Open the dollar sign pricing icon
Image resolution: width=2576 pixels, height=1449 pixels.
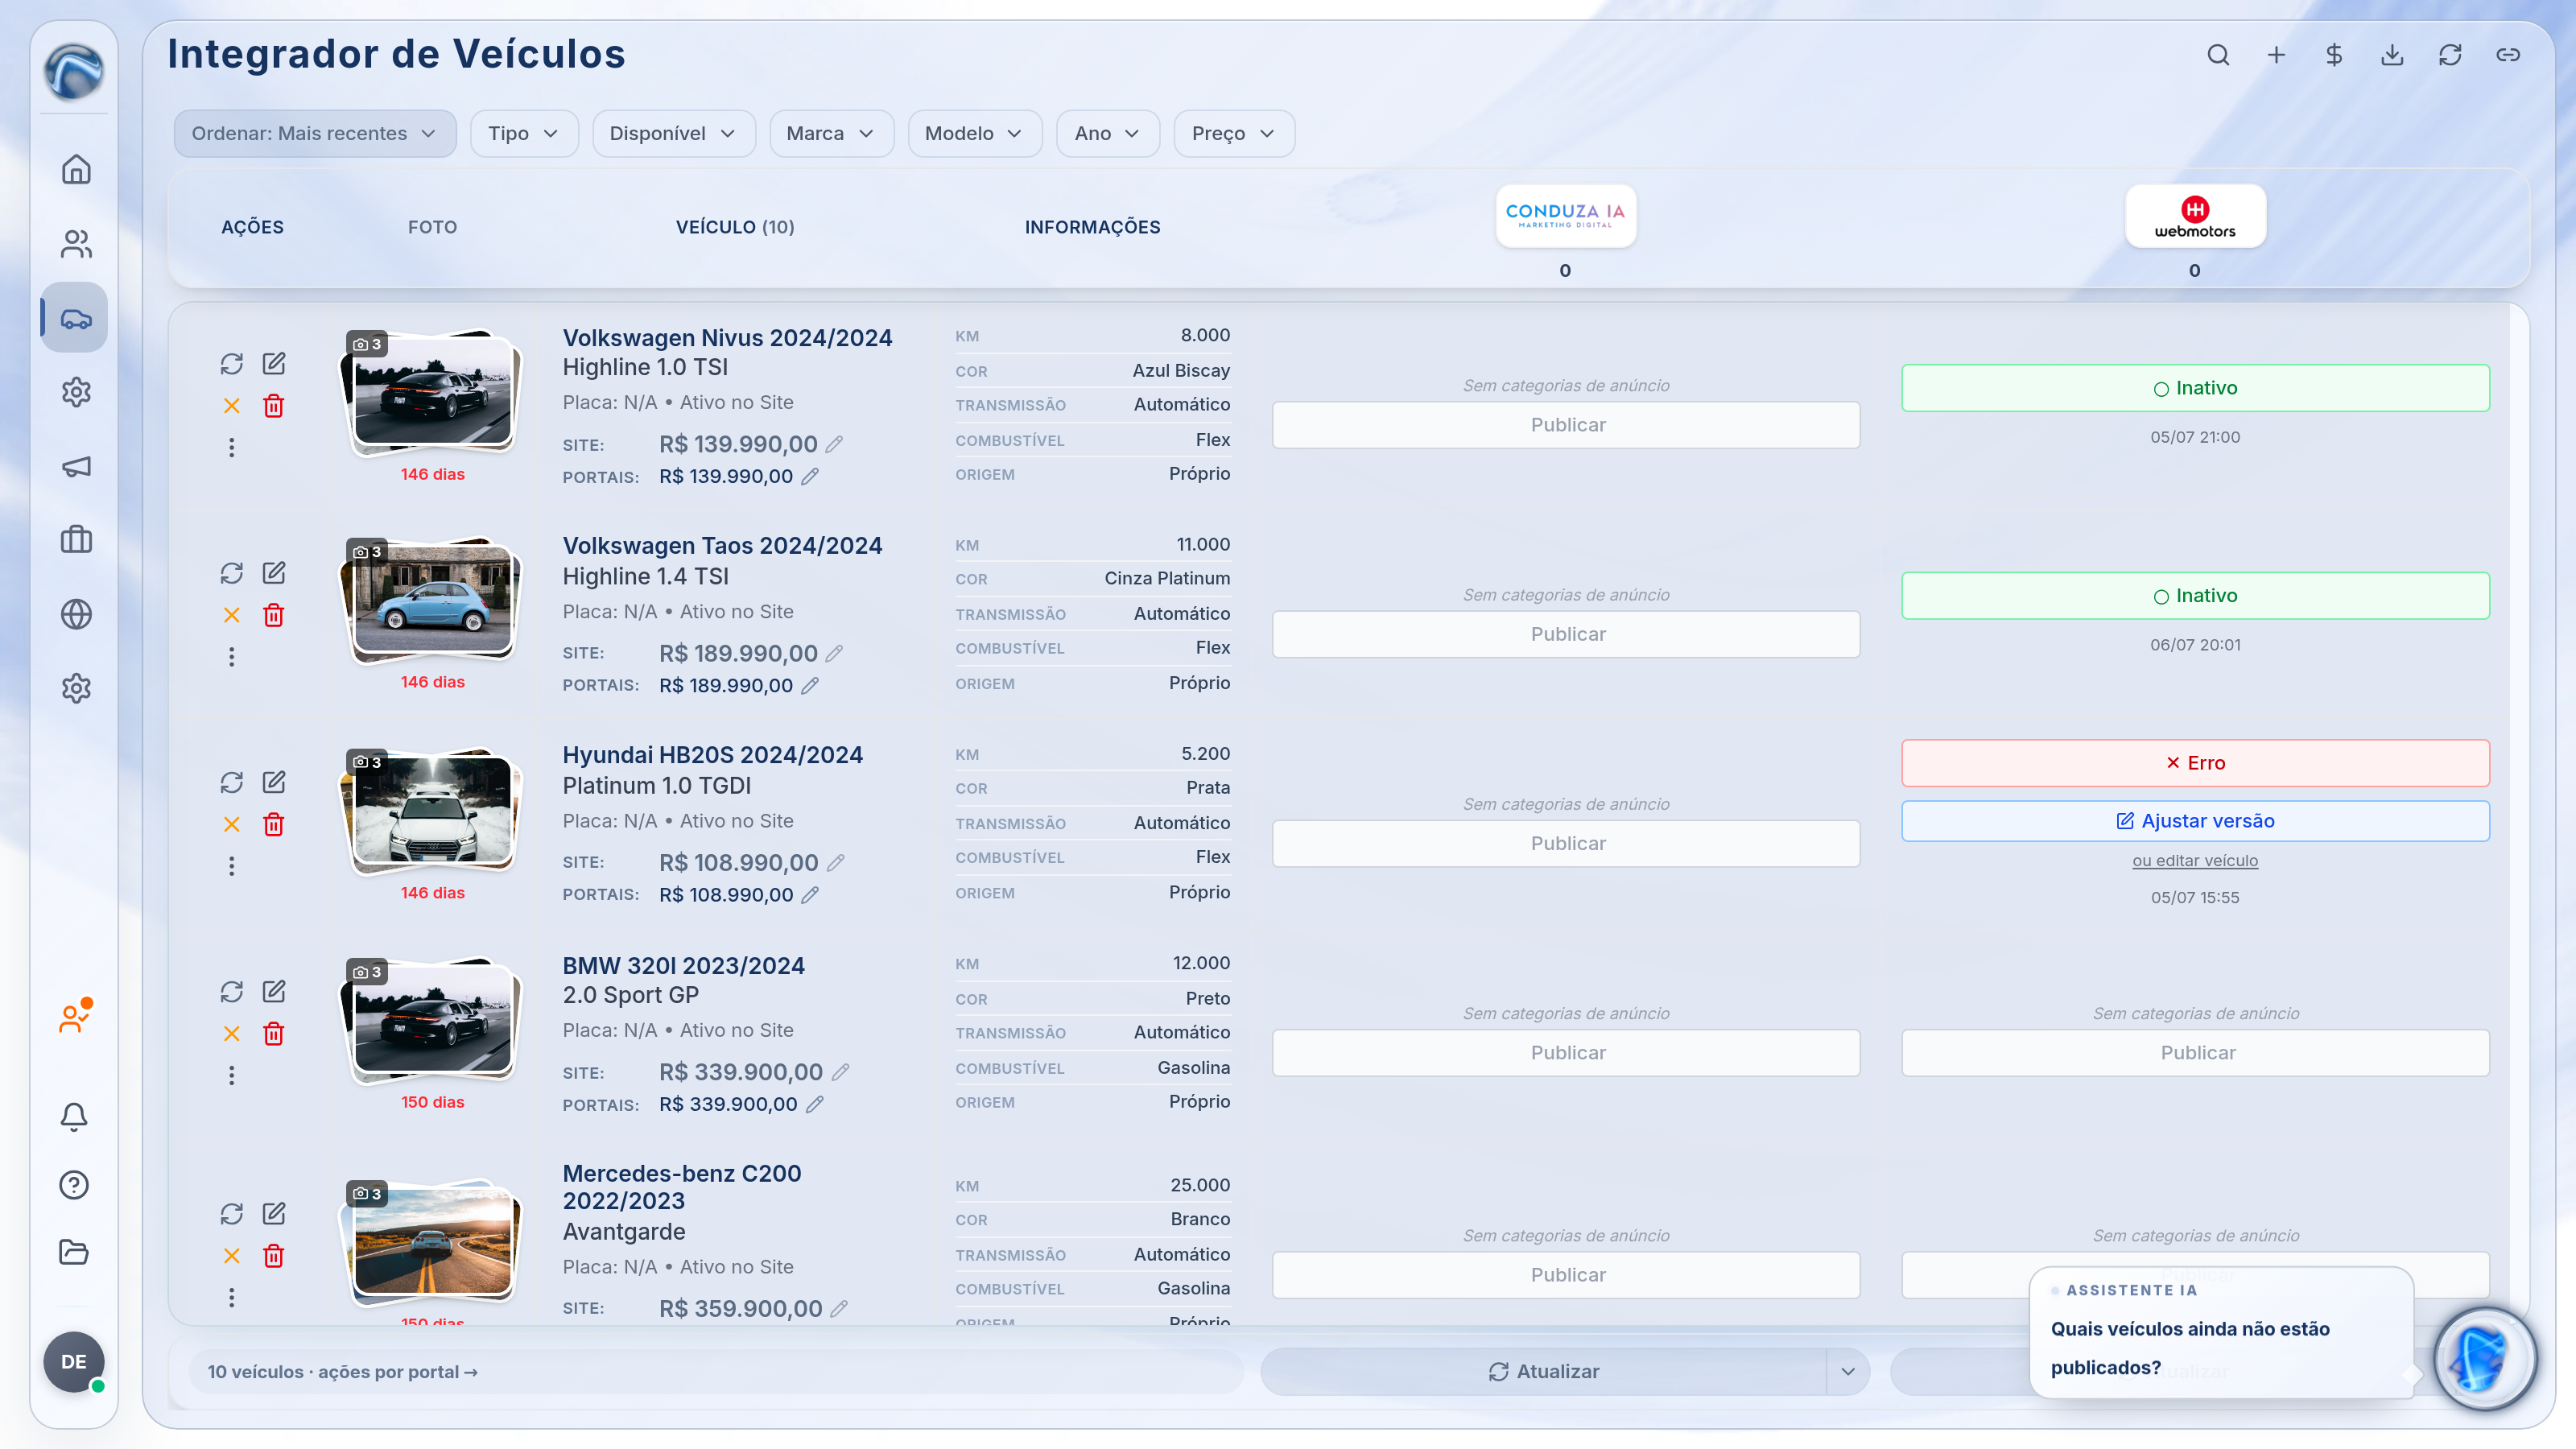[2334, 55]
